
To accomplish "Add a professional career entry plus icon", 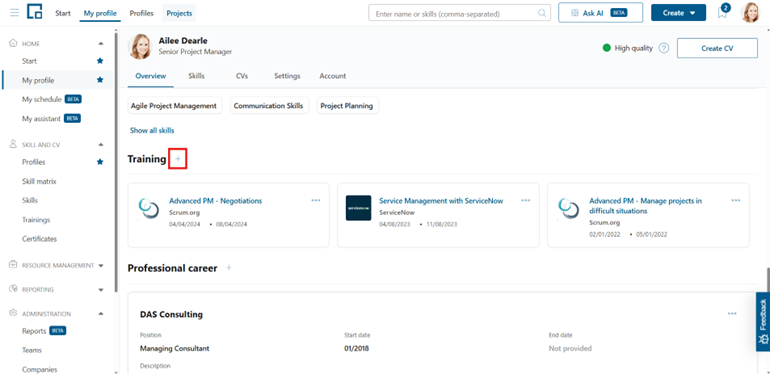I will (x=228, y=268).
